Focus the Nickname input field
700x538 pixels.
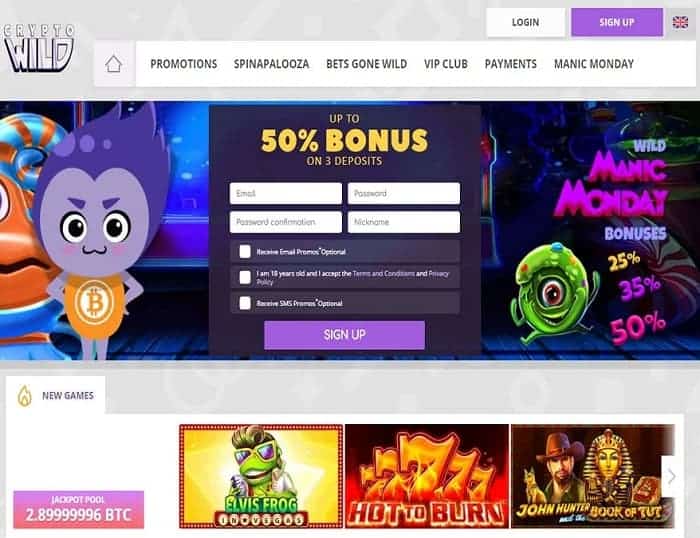click(x=404, y=222)
